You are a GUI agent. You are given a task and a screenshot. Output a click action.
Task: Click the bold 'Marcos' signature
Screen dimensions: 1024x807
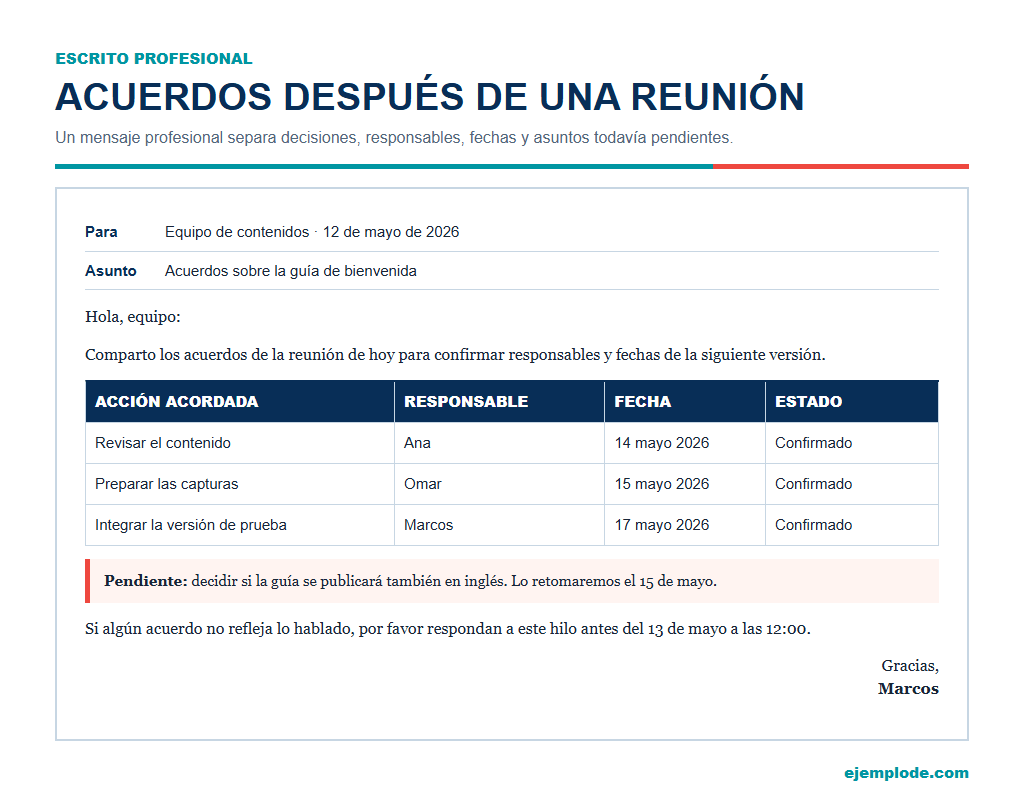(x=908, y=689)
